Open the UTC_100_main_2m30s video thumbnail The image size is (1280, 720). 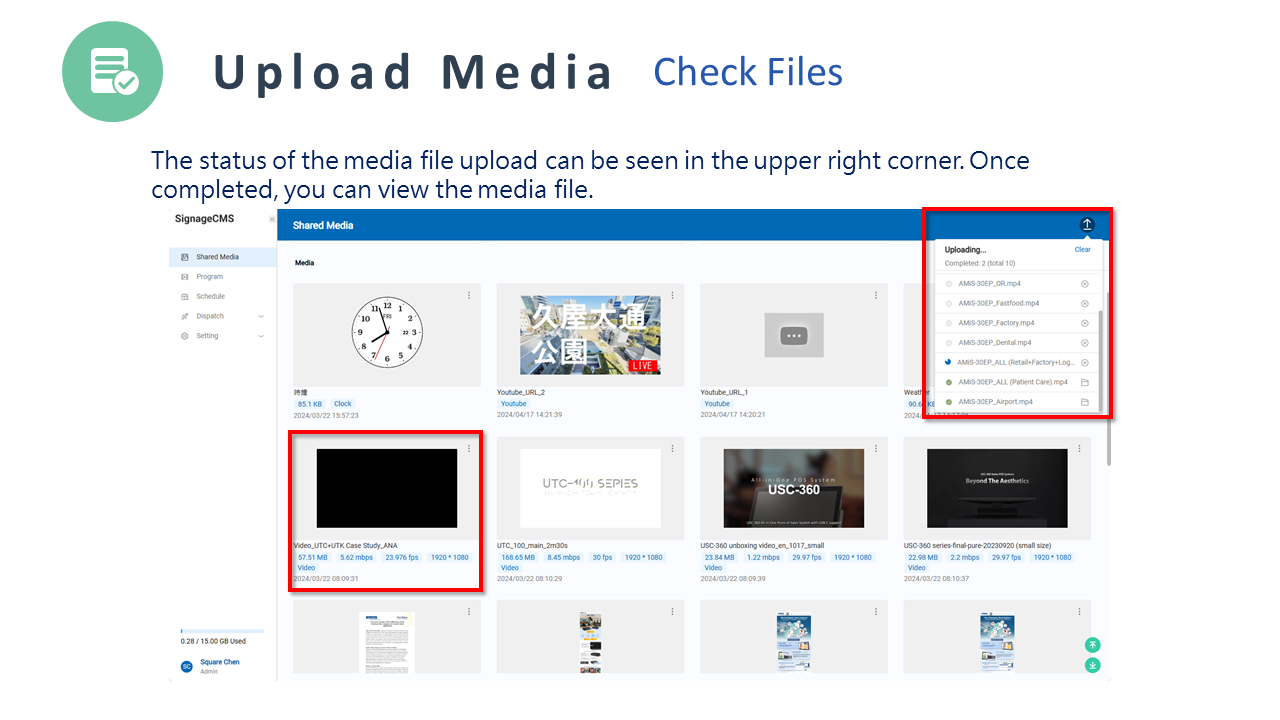(590, 488)
